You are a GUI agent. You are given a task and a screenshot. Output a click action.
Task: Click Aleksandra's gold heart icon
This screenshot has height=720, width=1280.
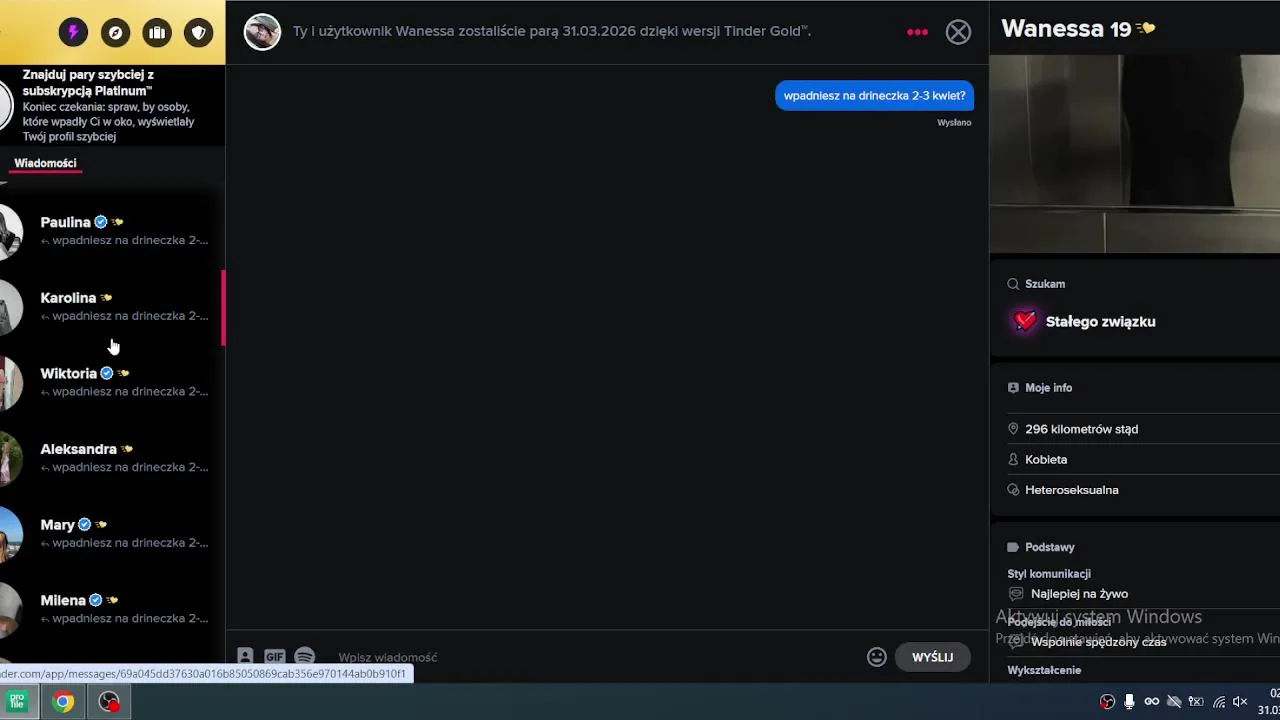tap(127, 449)
